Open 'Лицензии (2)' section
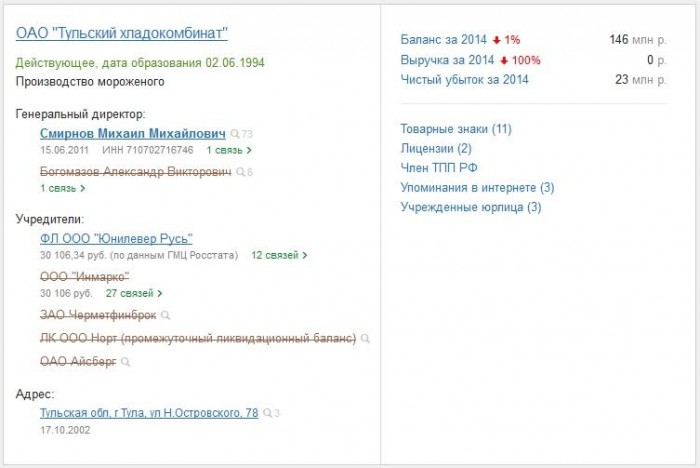Screen dimensions: 700x468 click(x=436, y=148)
